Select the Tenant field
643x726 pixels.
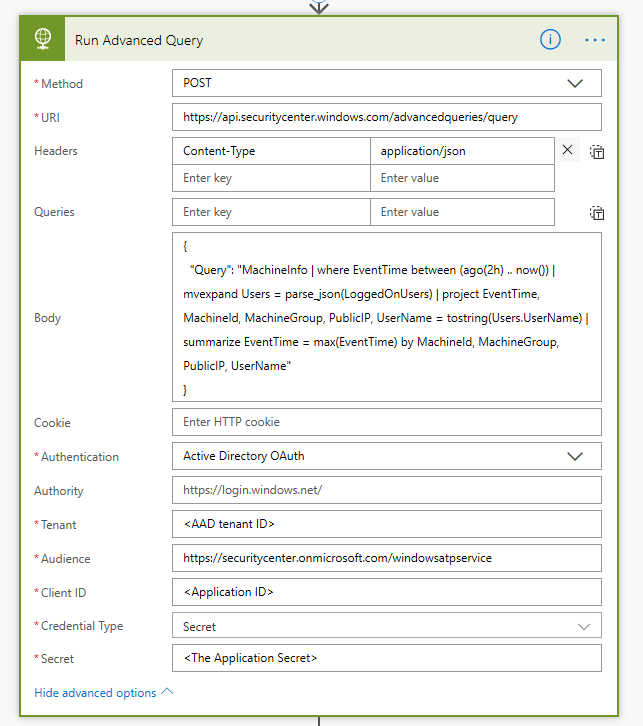pos(386,524)
